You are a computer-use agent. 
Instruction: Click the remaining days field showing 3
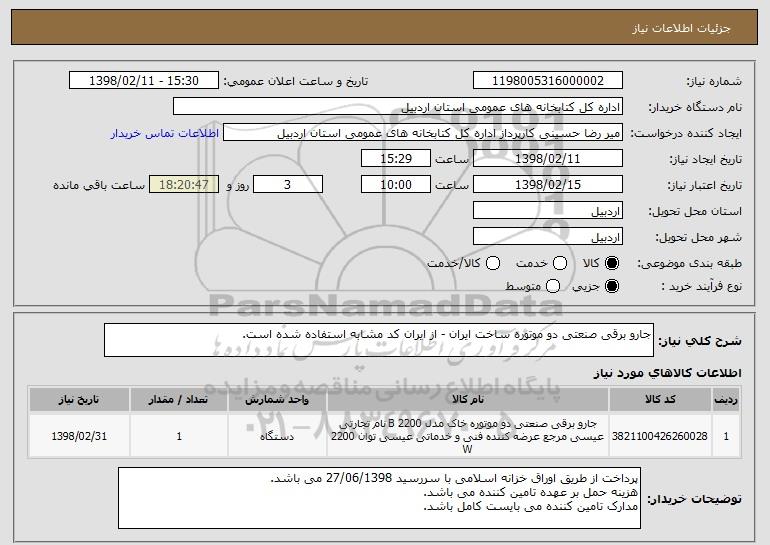(288, 185)
